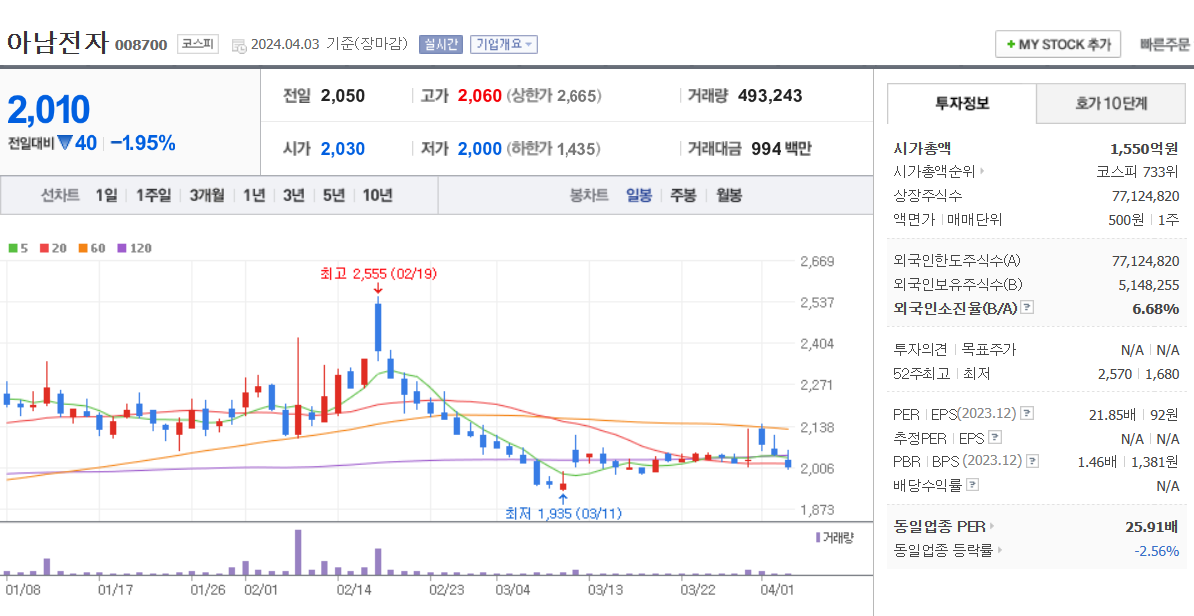This screenshot has height=616, width=1194.
Task: Click the help icon beside 외국인소진율(B/A)
Action: [1027, 308]
